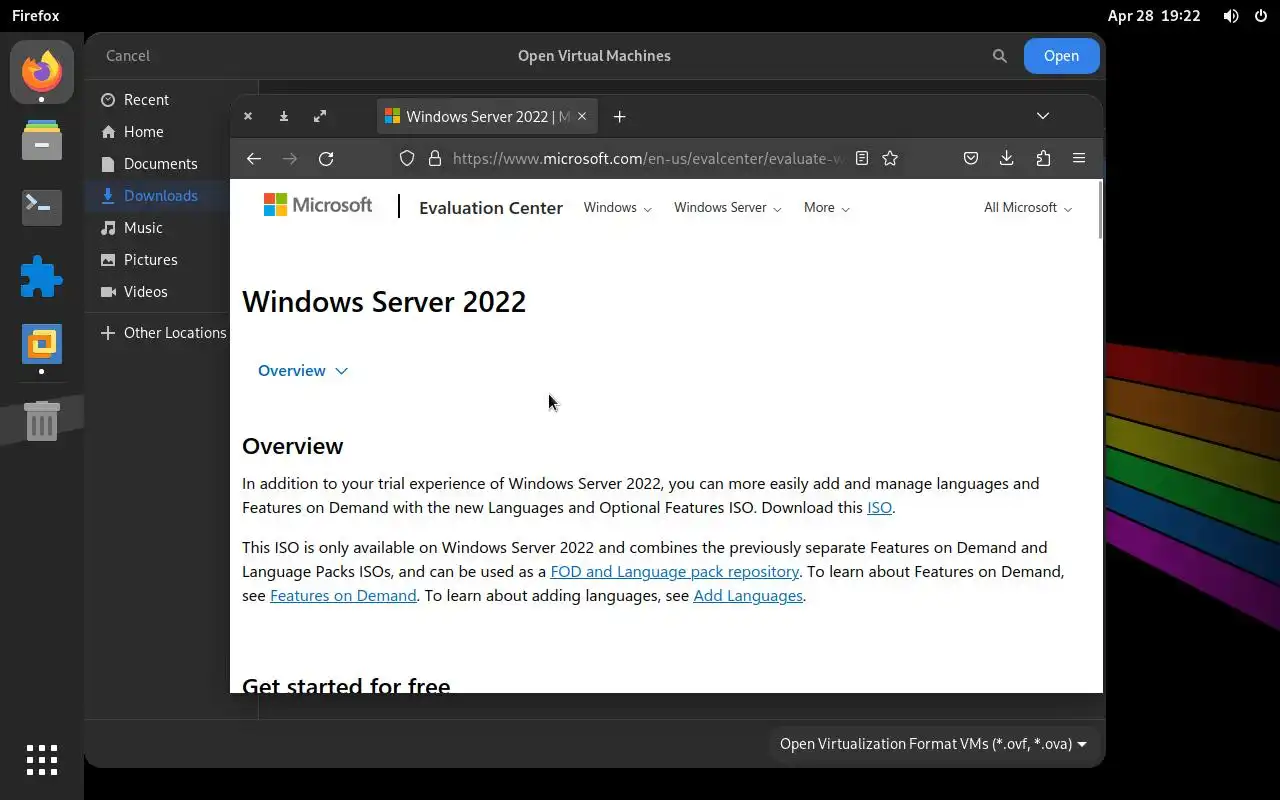Reload the Microsoft page
This screenshot has height=800, width=1280.
tap(326, 158)
